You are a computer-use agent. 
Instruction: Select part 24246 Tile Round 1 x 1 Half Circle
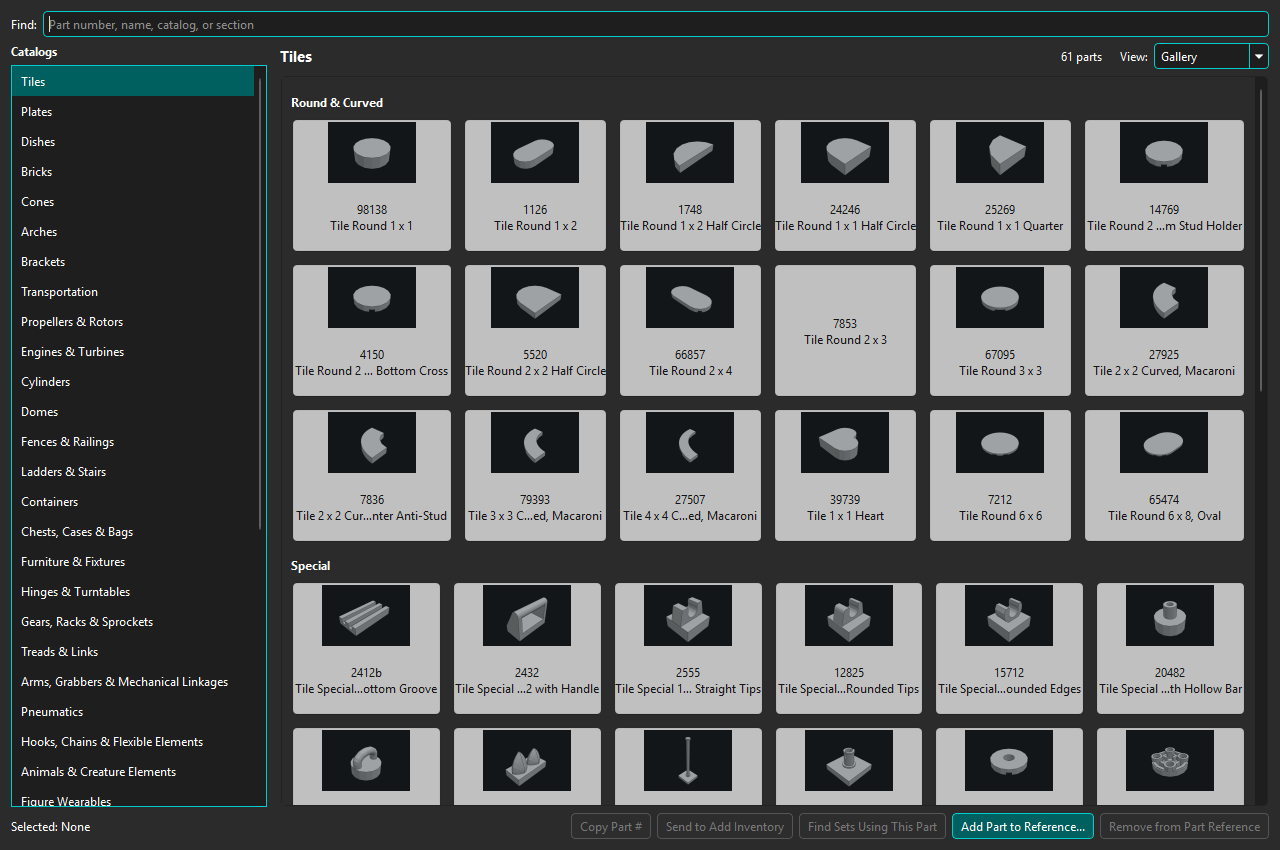(x=845, y=185)
